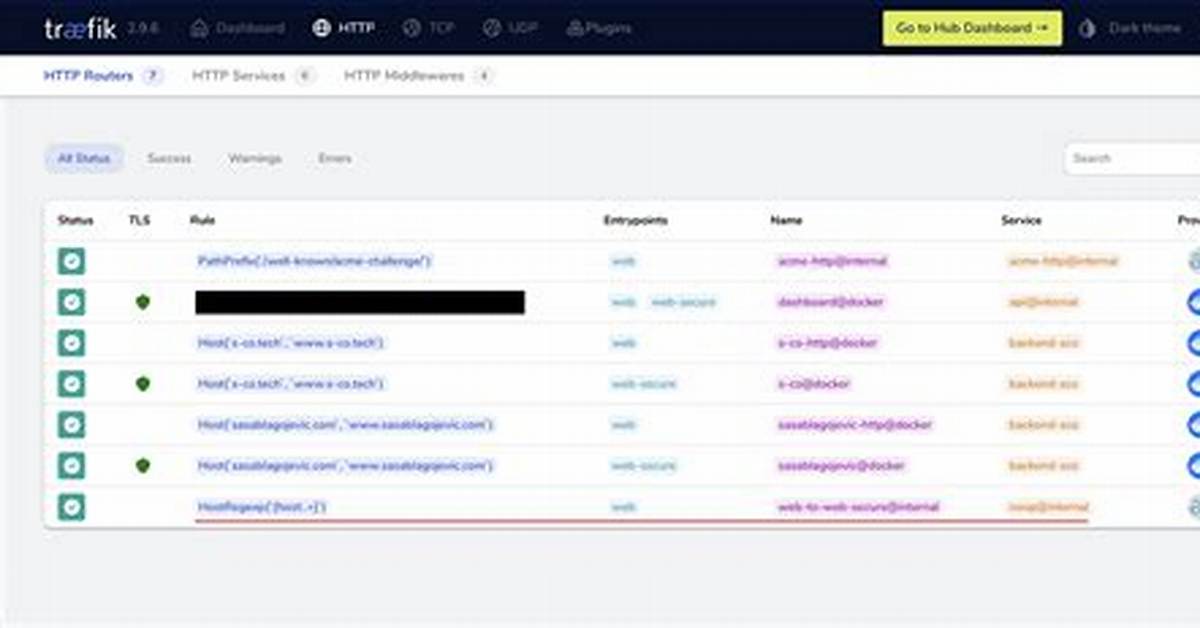
Task: Click TLS shield icon in s-co@docker row
Action: point(143,384)
